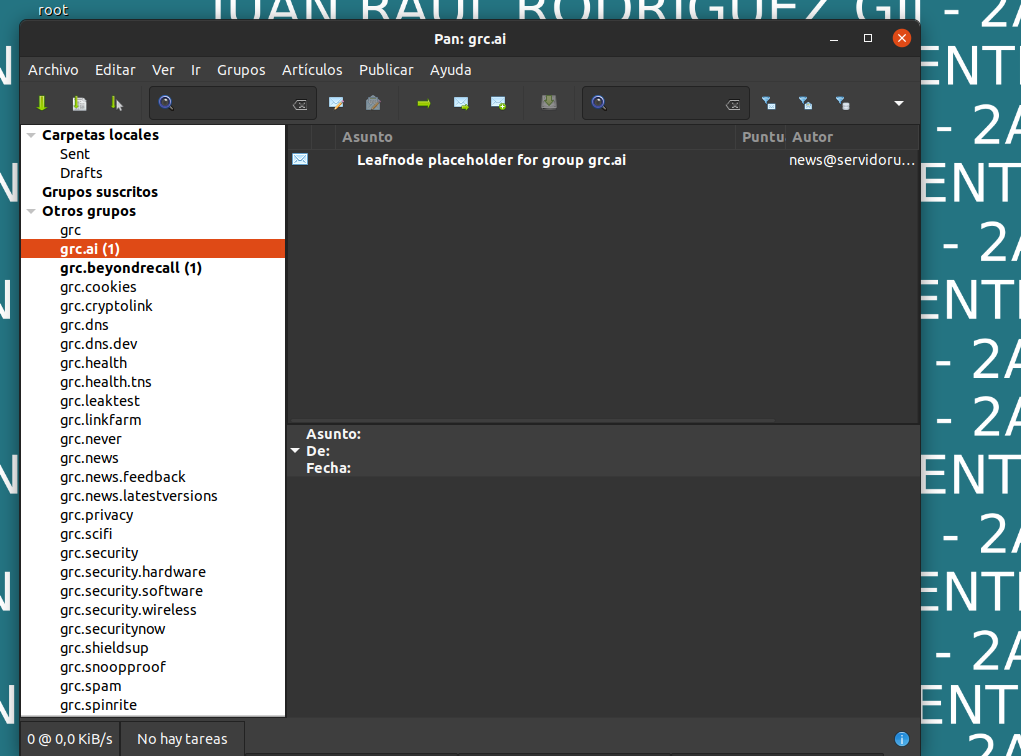The width and height of the screenshot is (1021, 756).
Task: Select the grc.news.latestversions group
Action: [139, 496]
